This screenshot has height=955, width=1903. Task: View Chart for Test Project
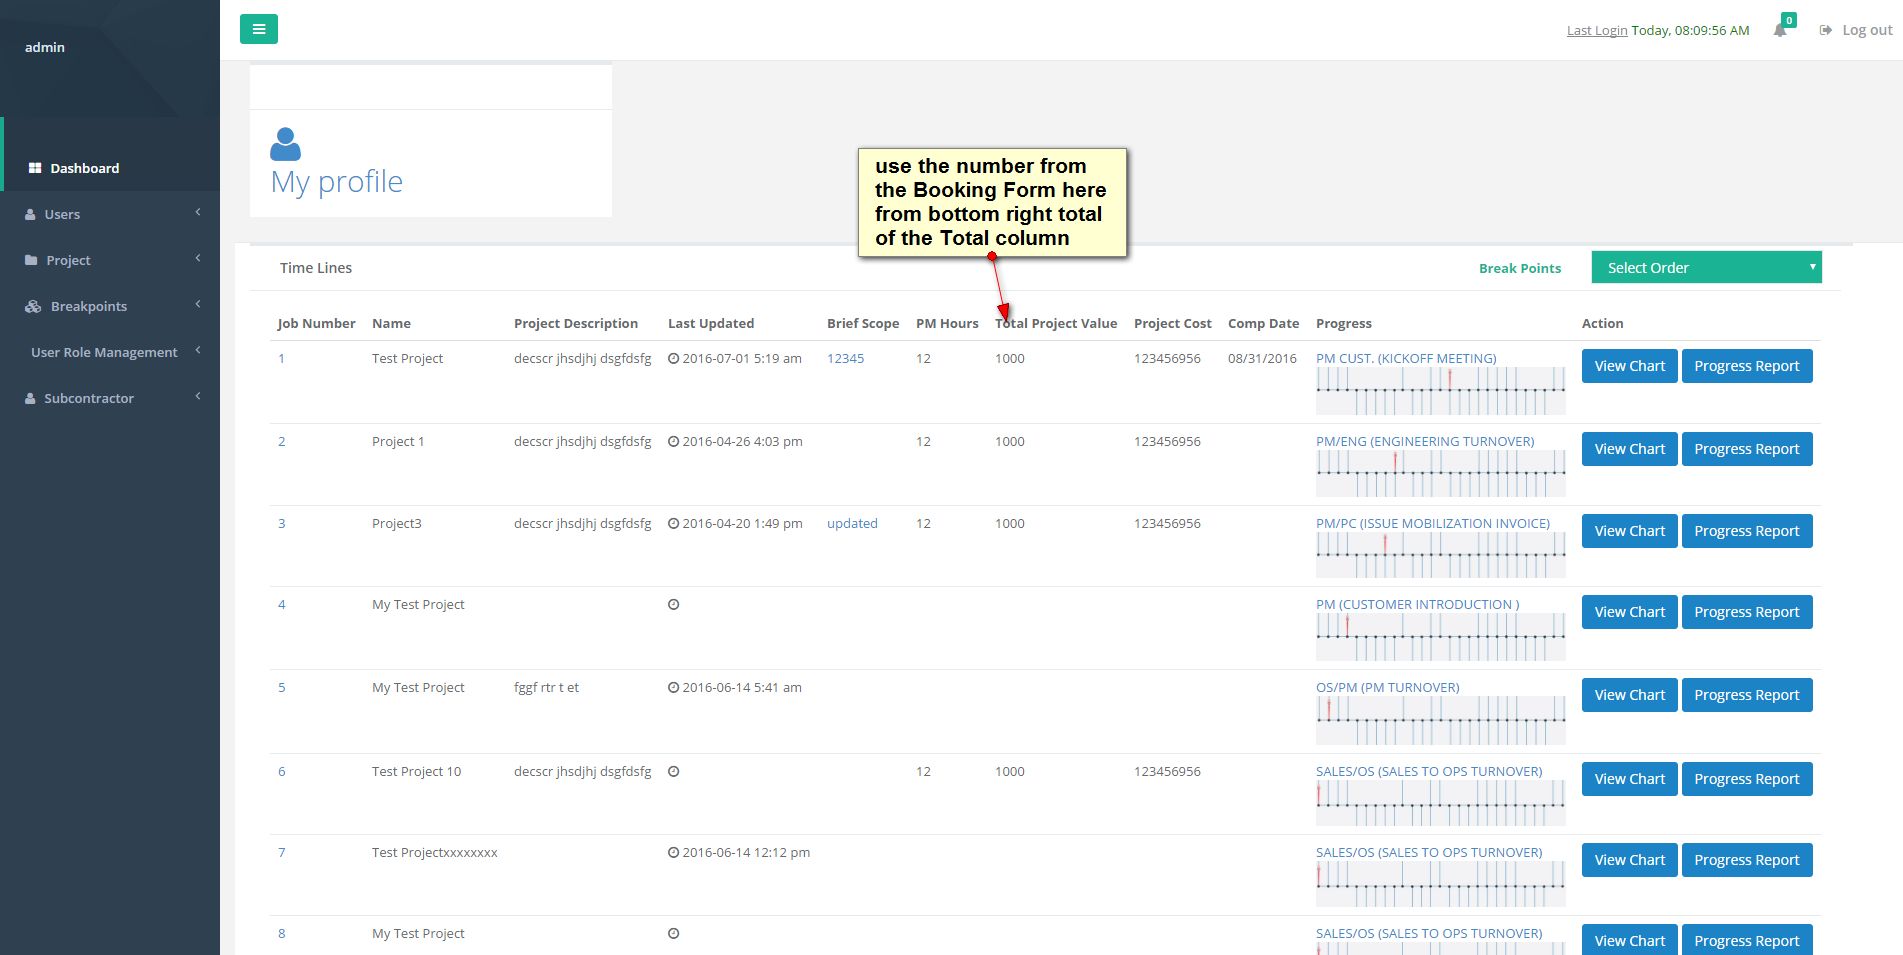[1630, 366]
